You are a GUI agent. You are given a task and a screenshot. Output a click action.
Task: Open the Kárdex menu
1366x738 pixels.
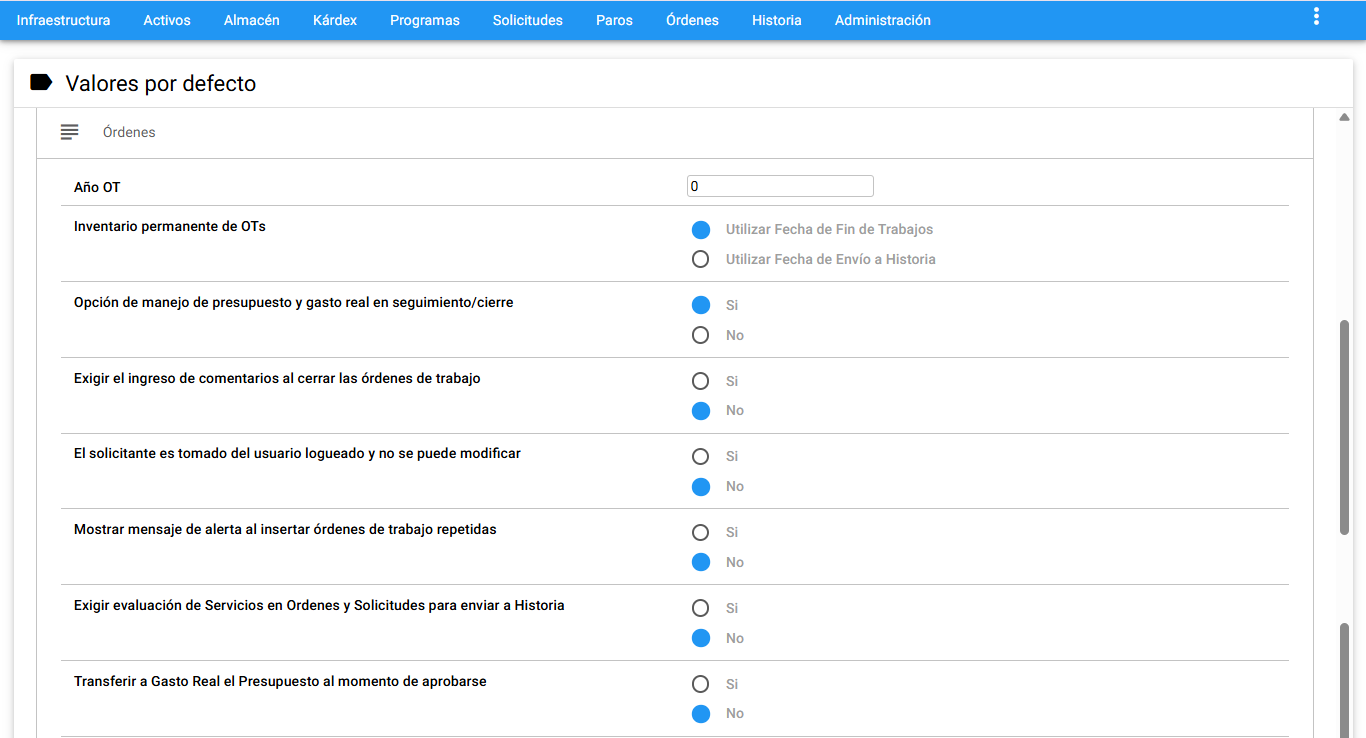pos(335,20)
